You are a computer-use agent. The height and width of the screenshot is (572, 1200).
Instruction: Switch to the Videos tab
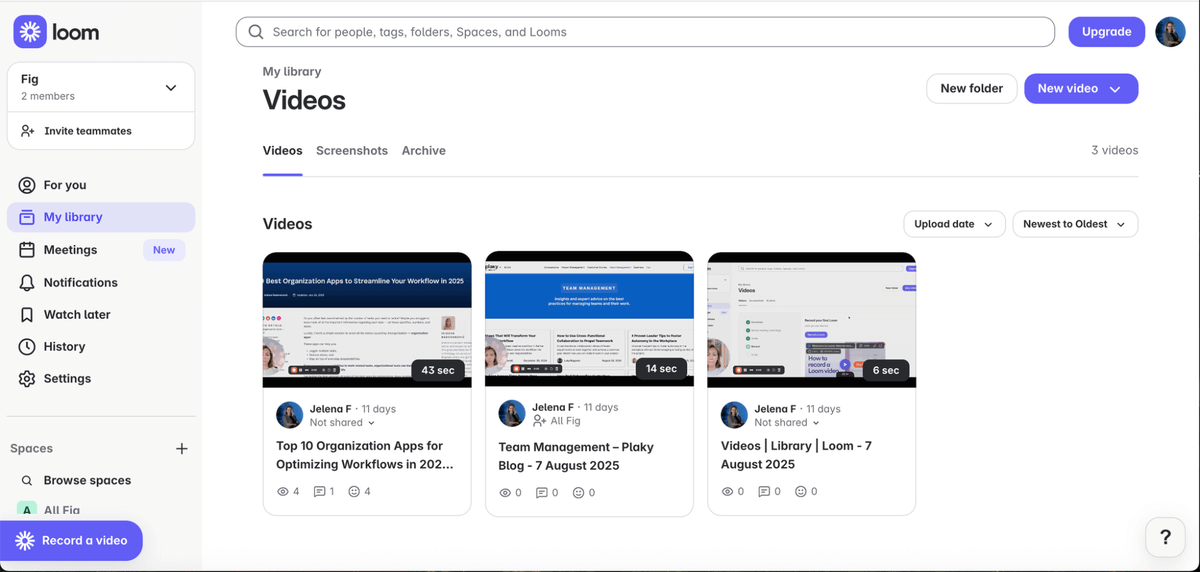pos(282,151)
